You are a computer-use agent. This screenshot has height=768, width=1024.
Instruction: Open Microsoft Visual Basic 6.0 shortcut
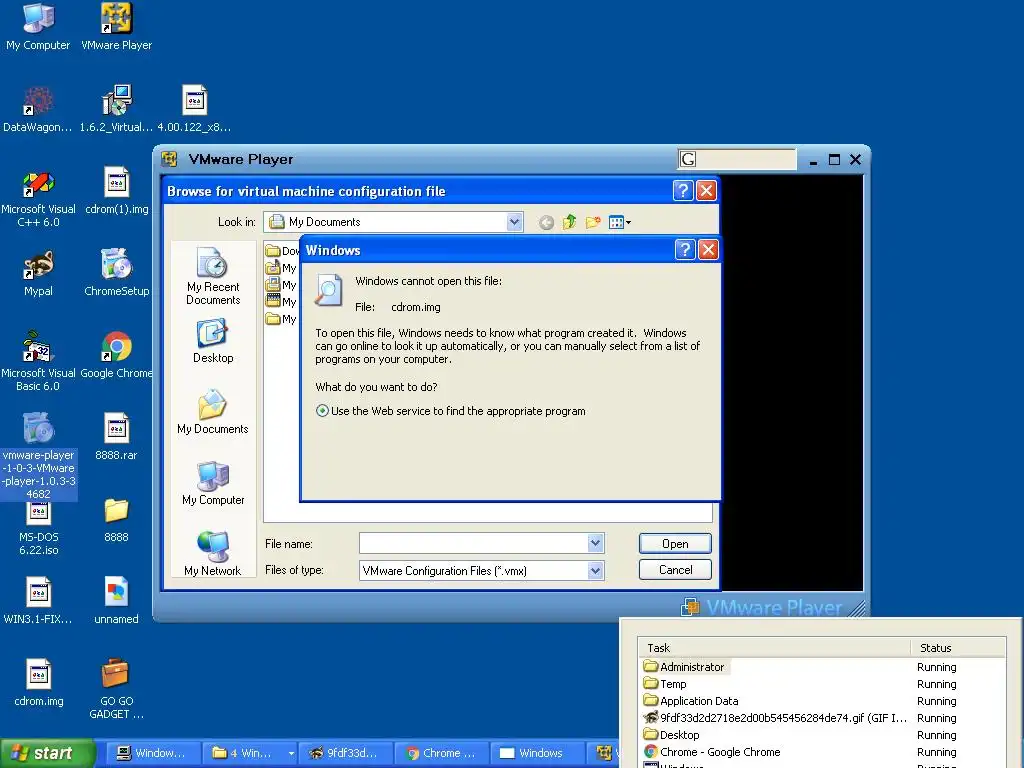(x=38, y=362)
